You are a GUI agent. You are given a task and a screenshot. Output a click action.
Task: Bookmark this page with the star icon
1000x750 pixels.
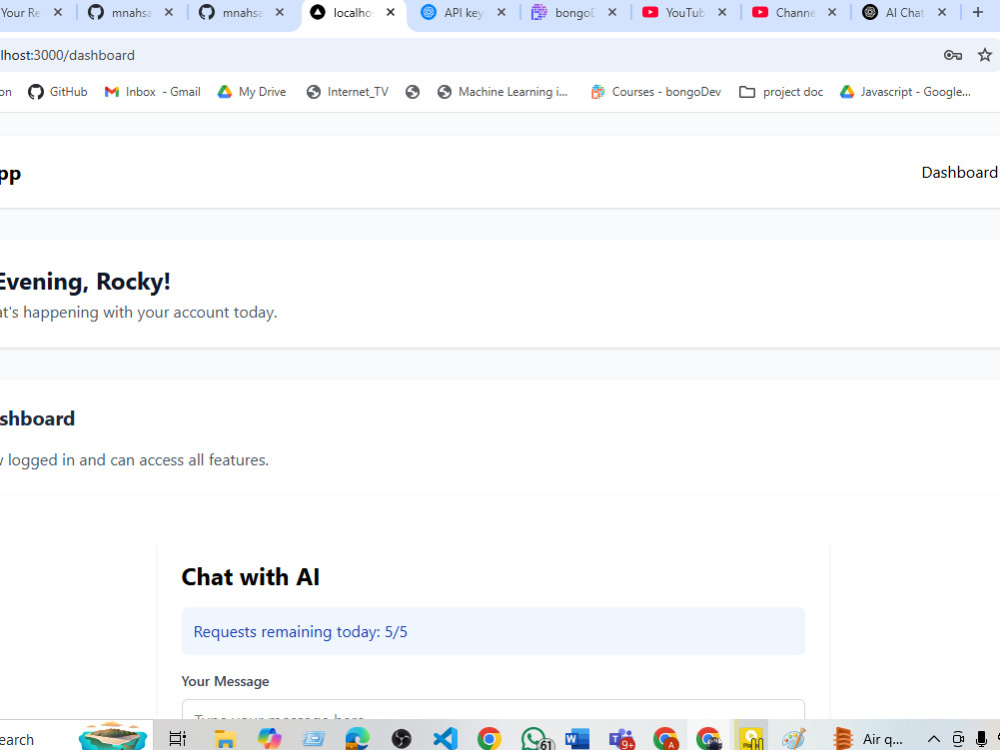(x=985, y=55)
